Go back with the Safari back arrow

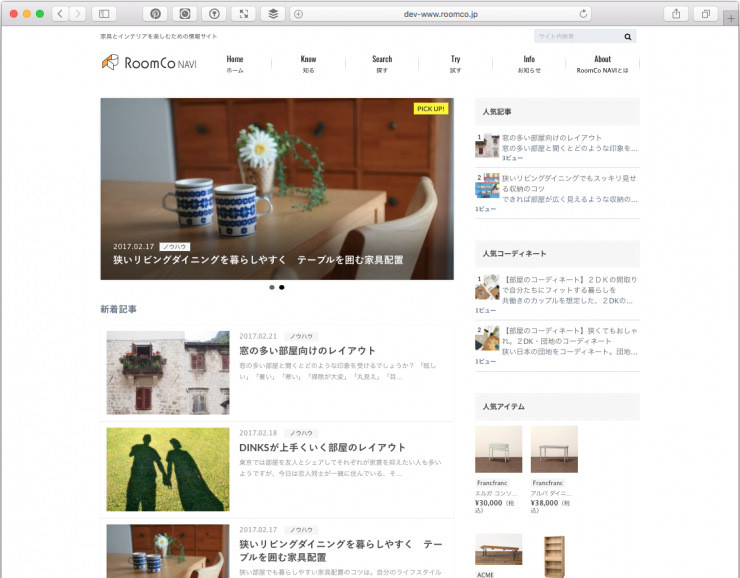(60, 14)
